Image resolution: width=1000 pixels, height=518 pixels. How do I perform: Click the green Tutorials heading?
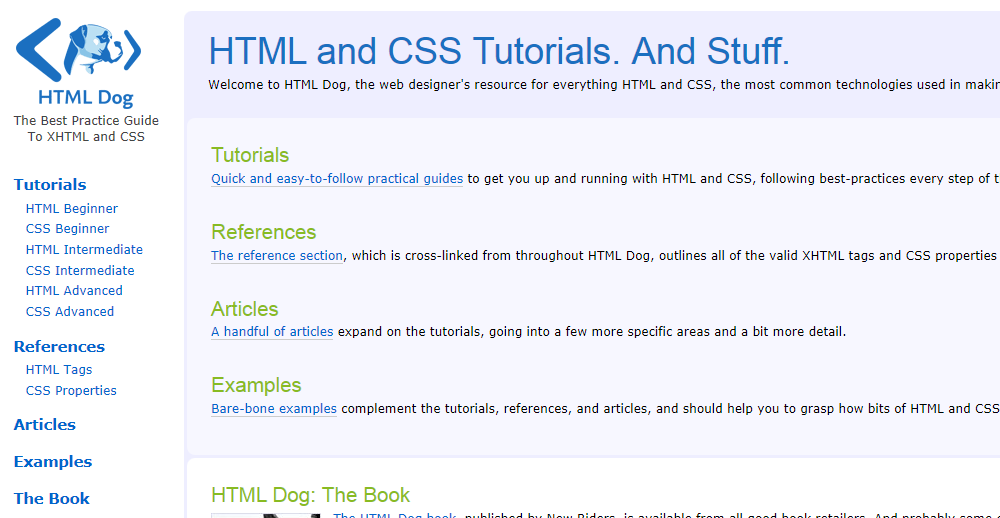(250, 155)
